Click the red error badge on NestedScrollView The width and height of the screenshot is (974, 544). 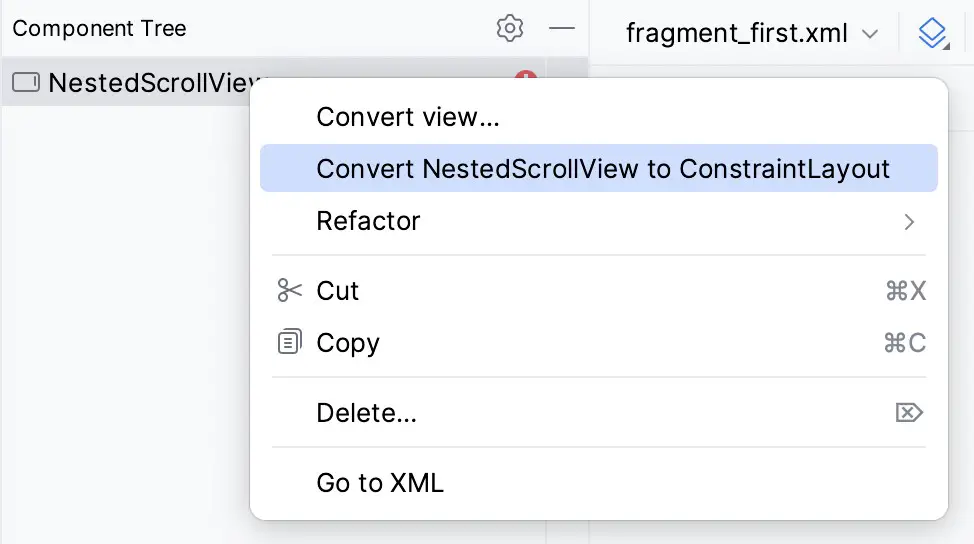tap(526, 75)
